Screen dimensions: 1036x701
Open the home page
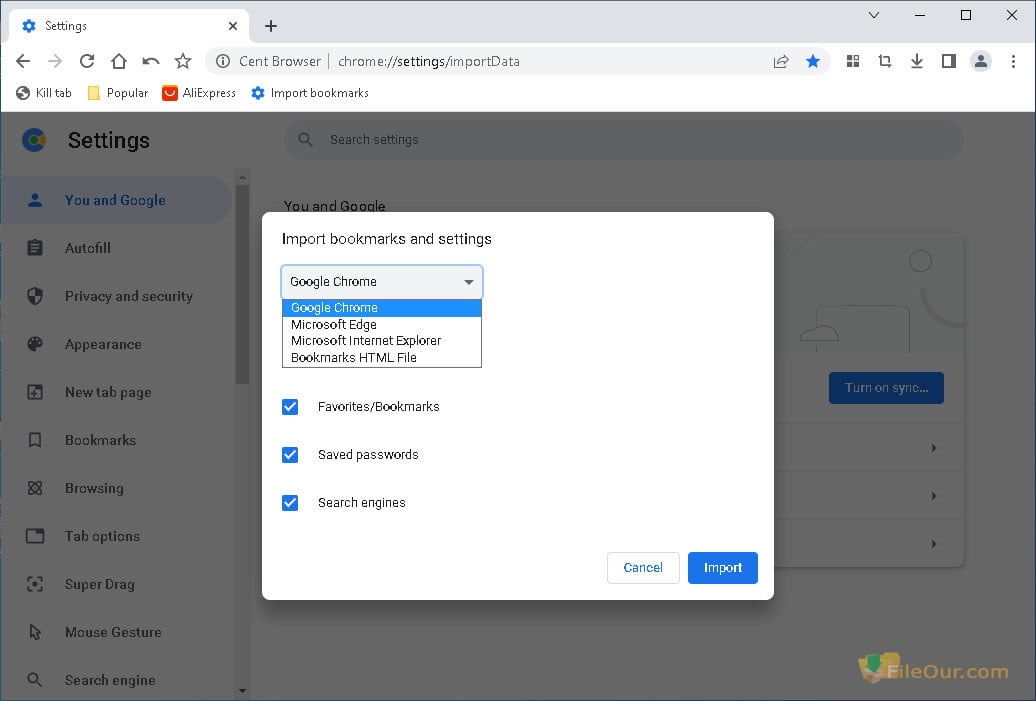tap(119, 61)
